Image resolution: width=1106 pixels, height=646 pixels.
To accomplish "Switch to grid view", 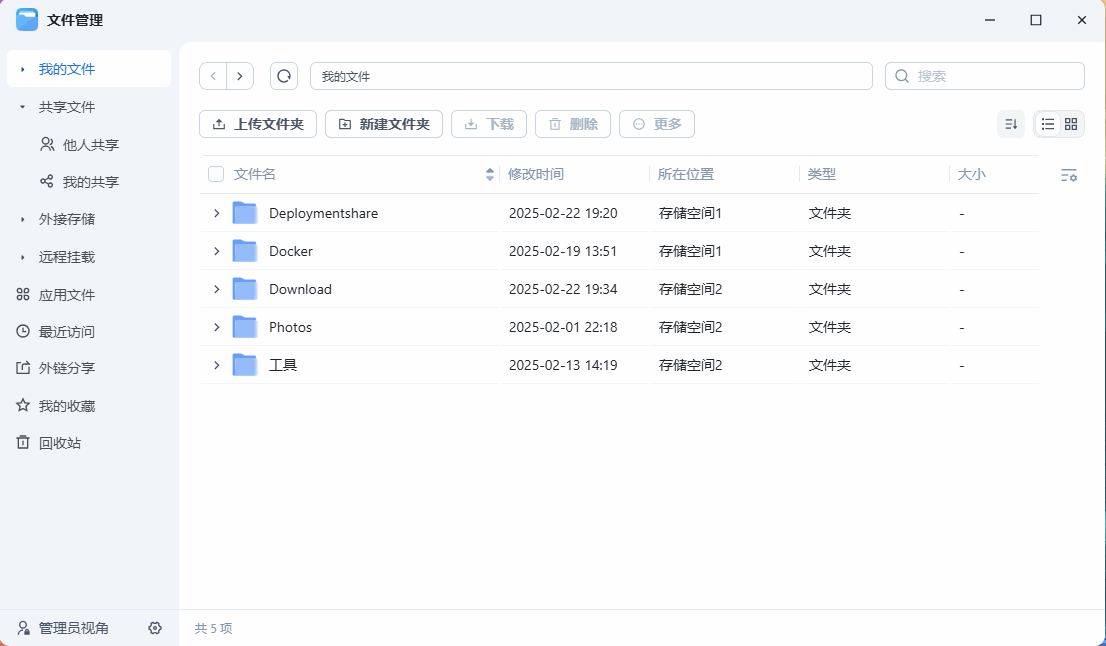I will point(1071,124).
